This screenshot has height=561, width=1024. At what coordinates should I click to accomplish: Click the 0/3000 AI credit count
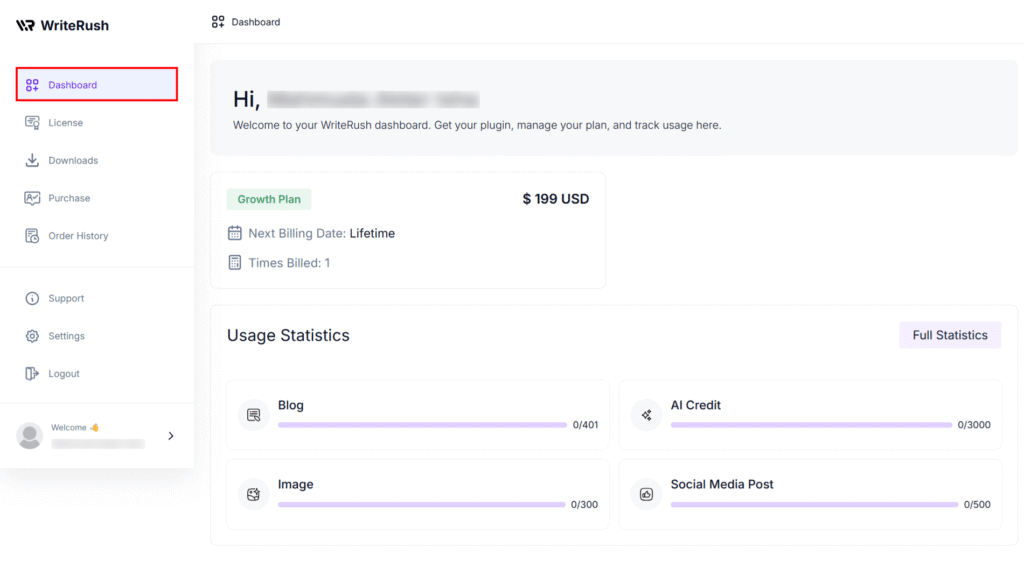pyautogui.click(x=974, y=425)
